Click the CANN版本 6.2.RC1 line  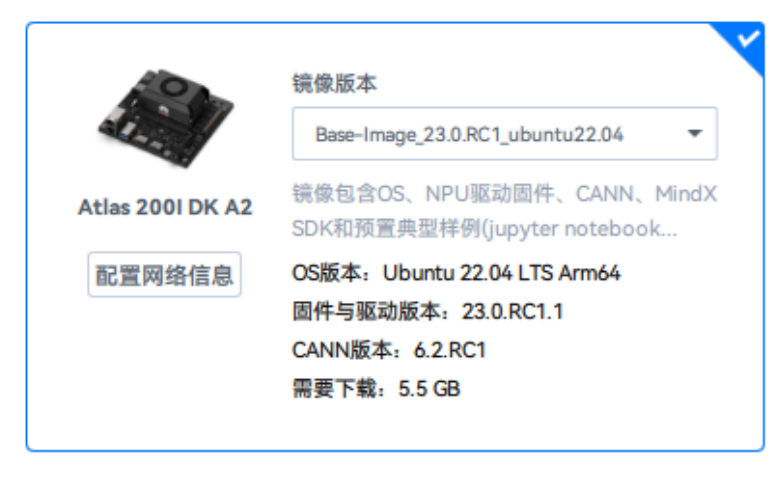389,350
